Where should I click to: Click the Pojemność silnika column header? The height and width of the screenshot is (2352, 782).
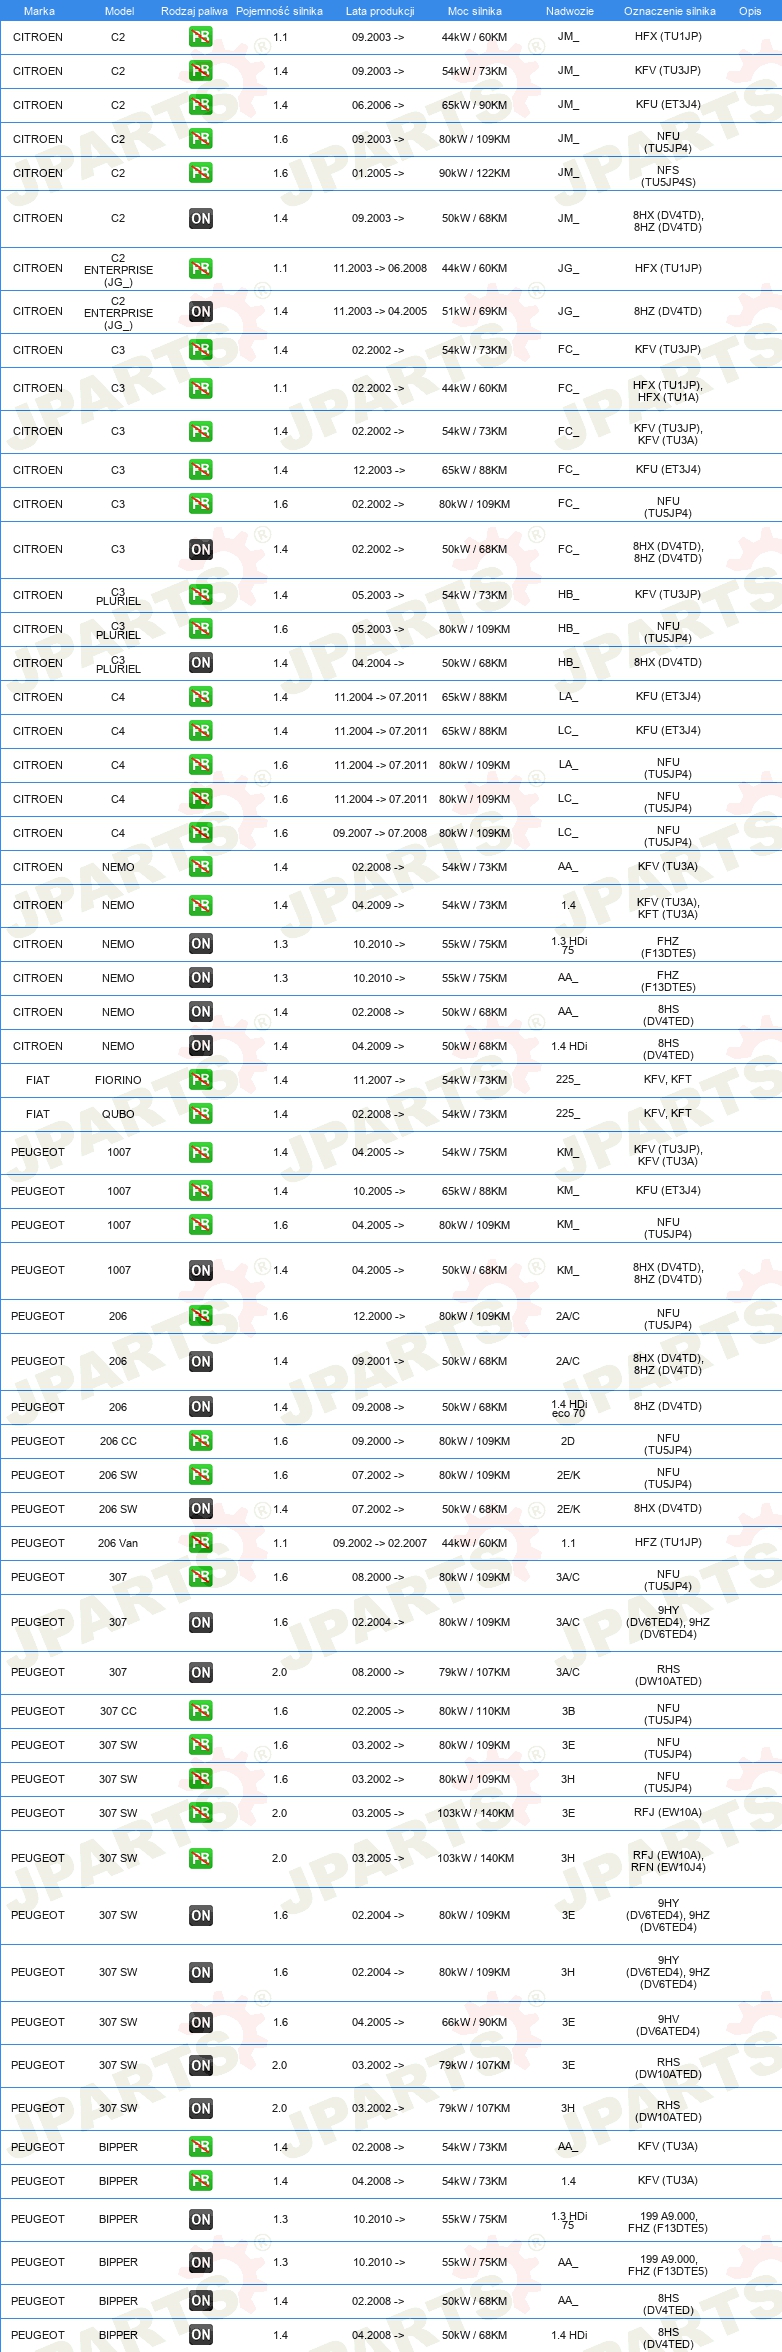279,11
